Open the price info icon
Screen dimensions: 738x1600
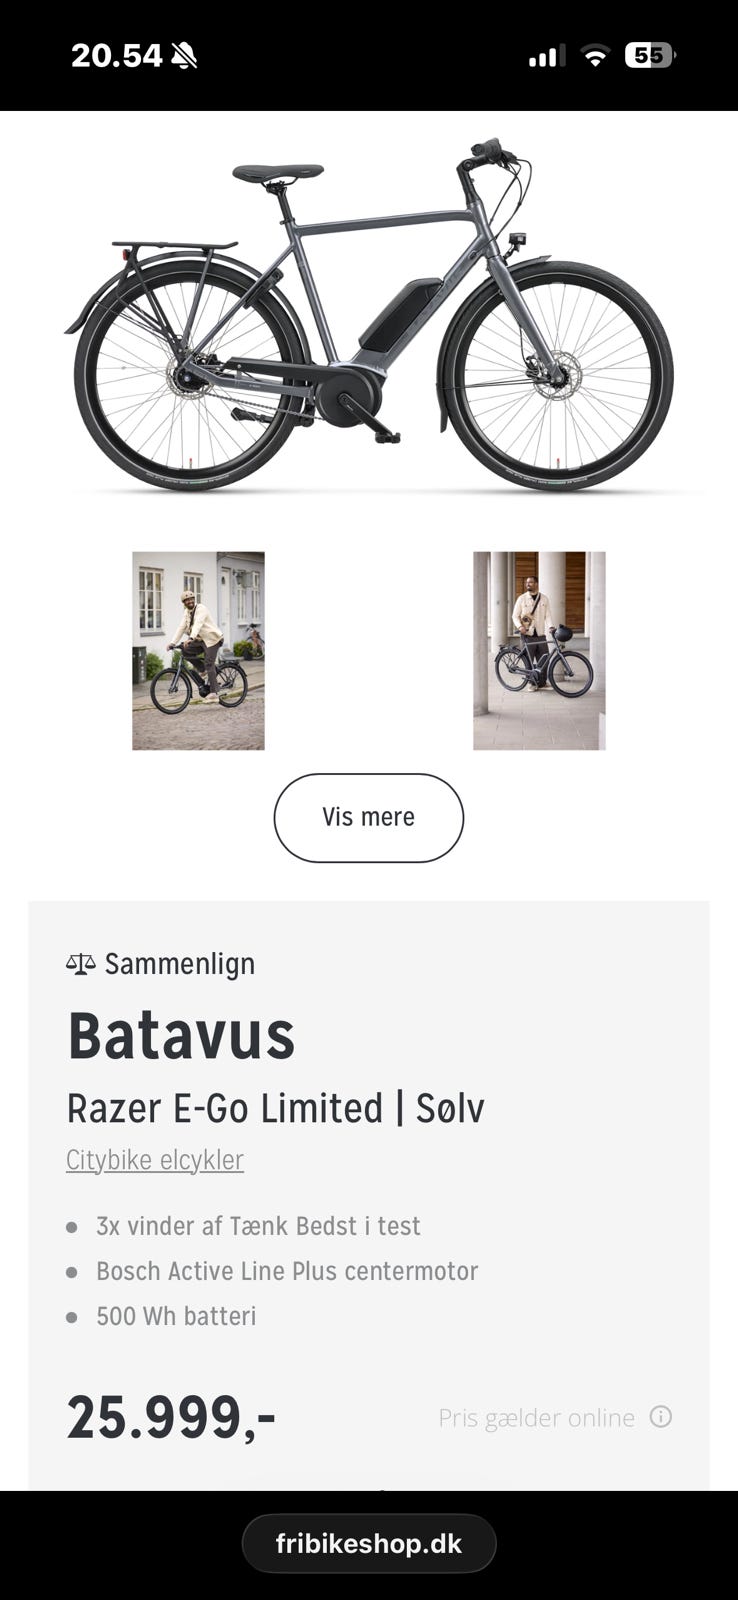(660, 1417)
